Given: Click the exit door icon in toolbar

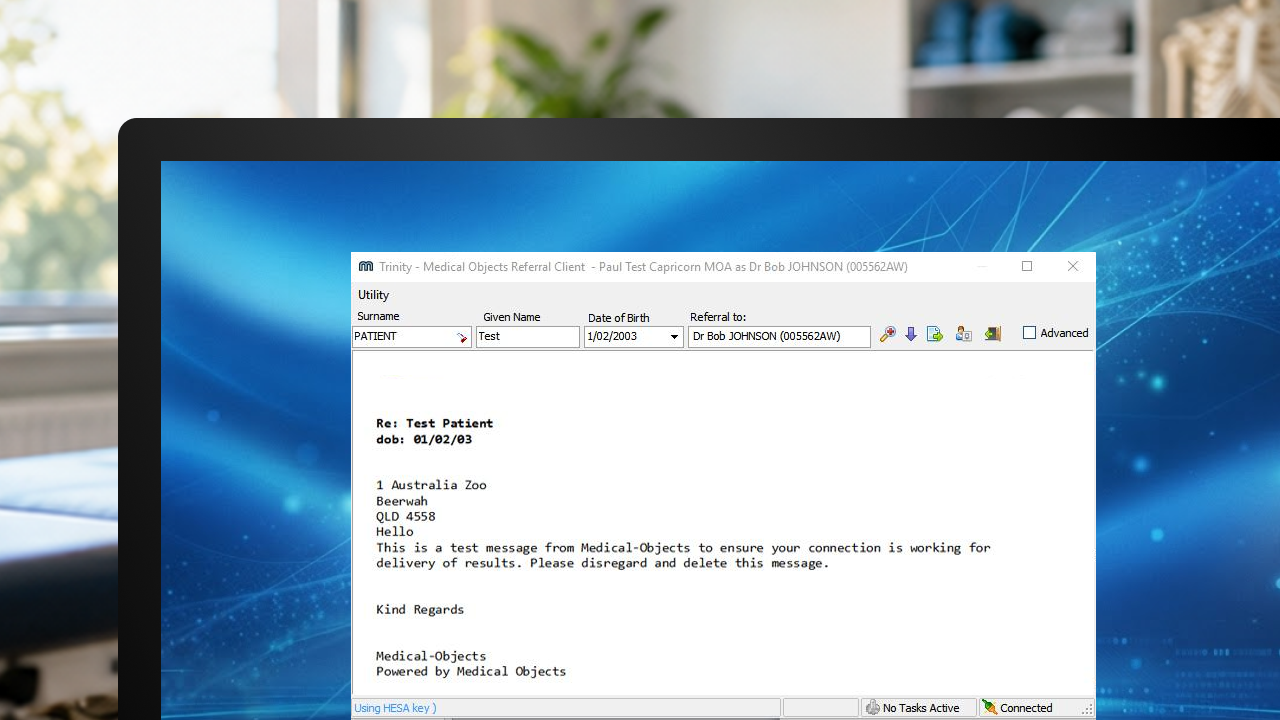Looking at the screenshot, I should coord(992,334).
